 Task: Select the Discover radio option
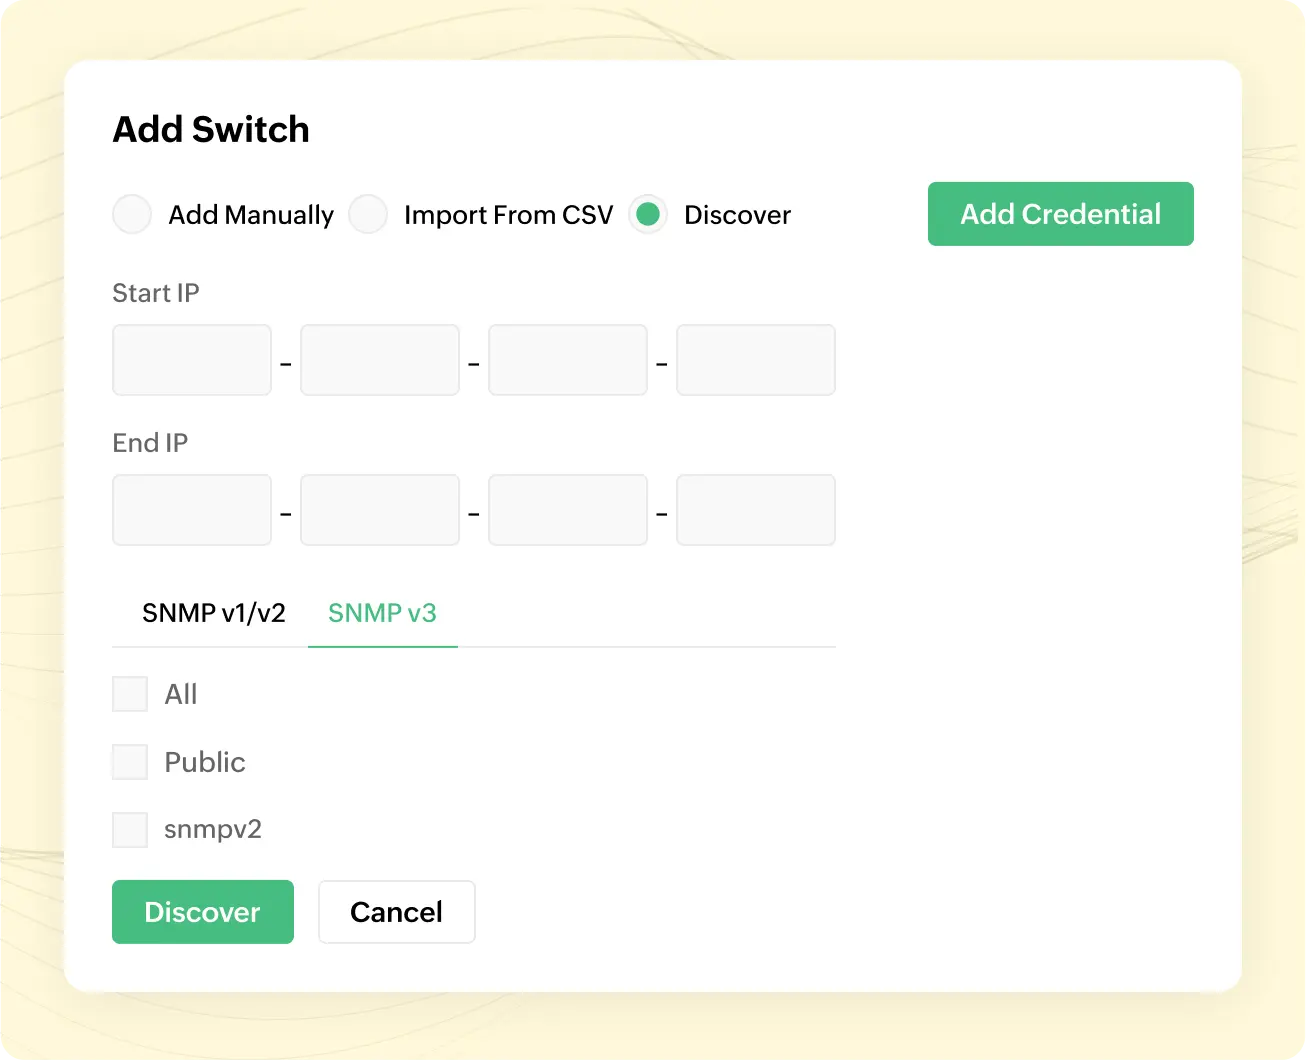pyautogui.click(x=648, y=214)
